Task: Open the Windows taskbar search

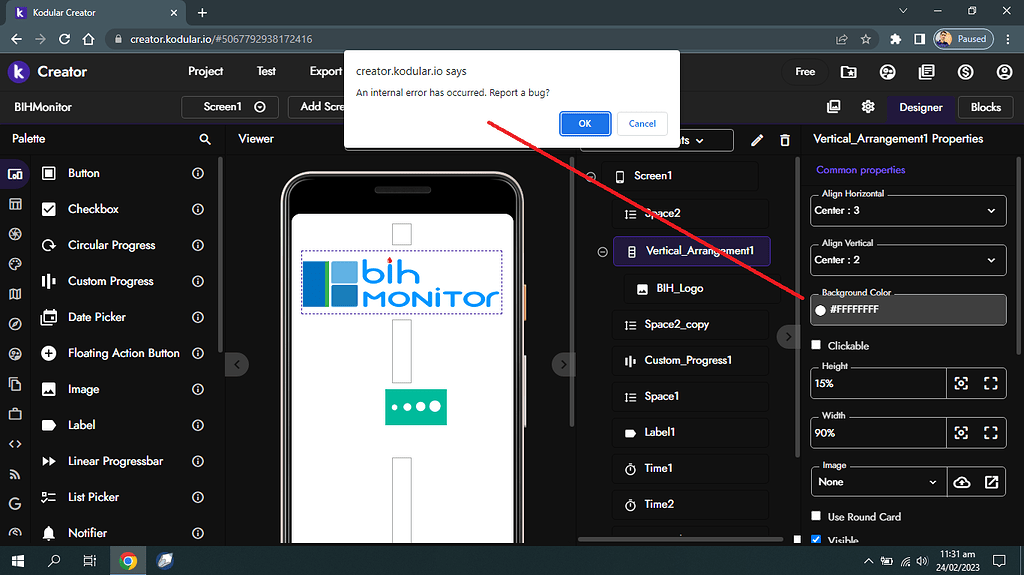Action: tap(54, 561)
